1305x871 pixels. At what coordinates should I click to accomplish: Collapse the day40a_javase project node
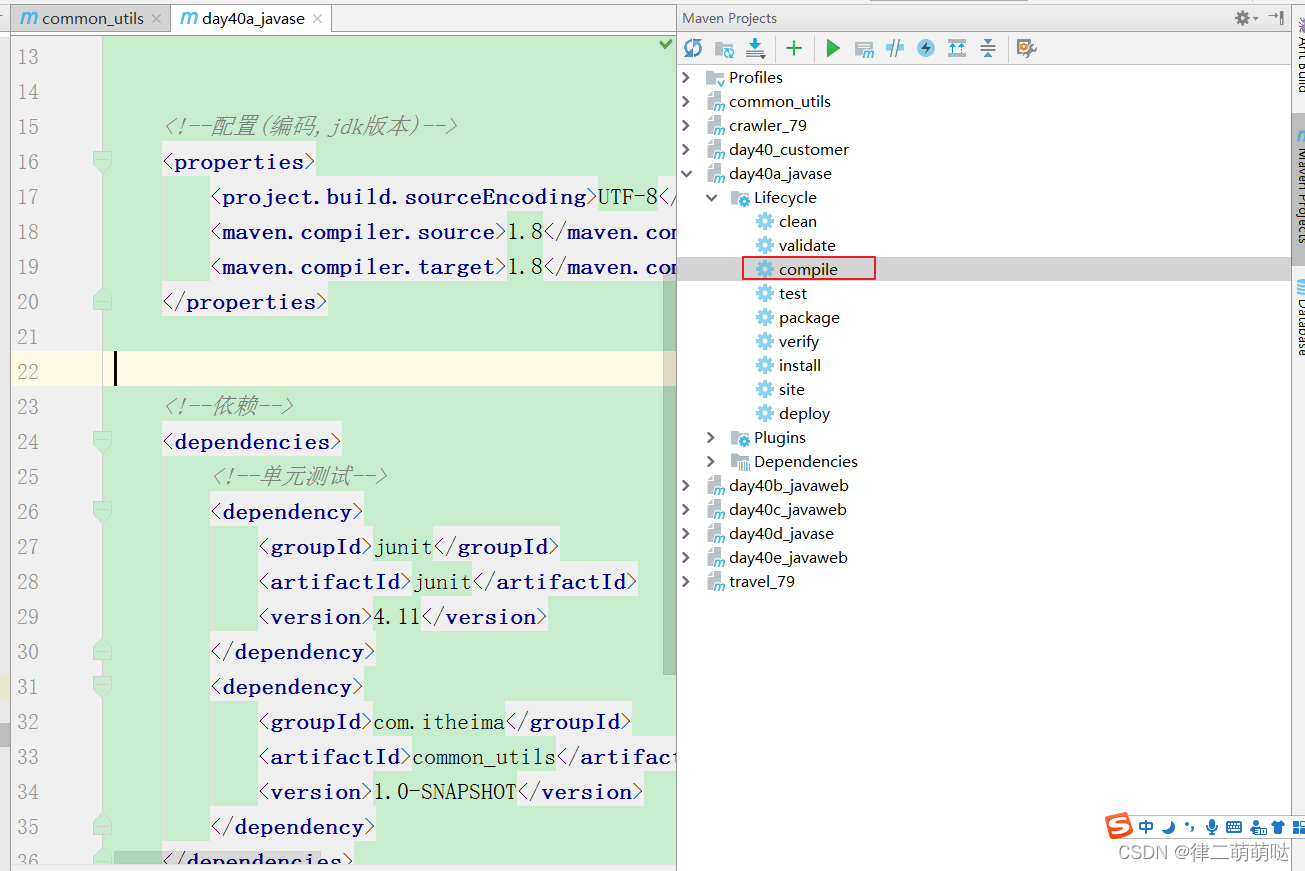(x=686, y=173)
